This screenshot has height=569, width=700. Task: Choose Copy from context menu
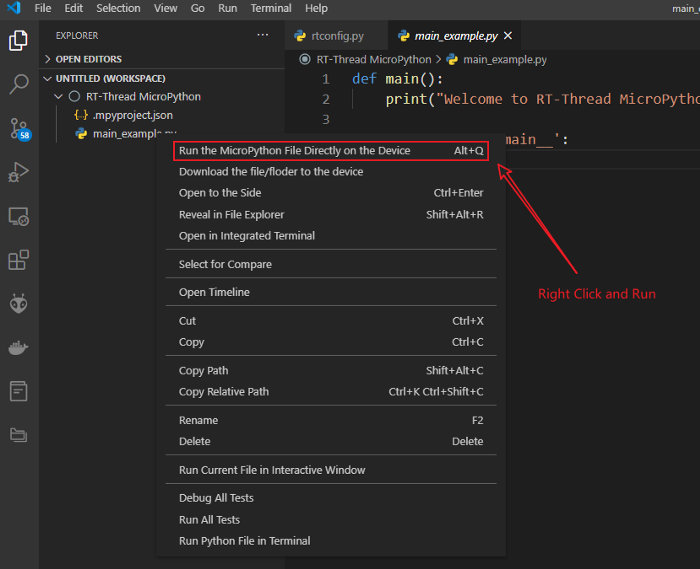coord(331,342)
